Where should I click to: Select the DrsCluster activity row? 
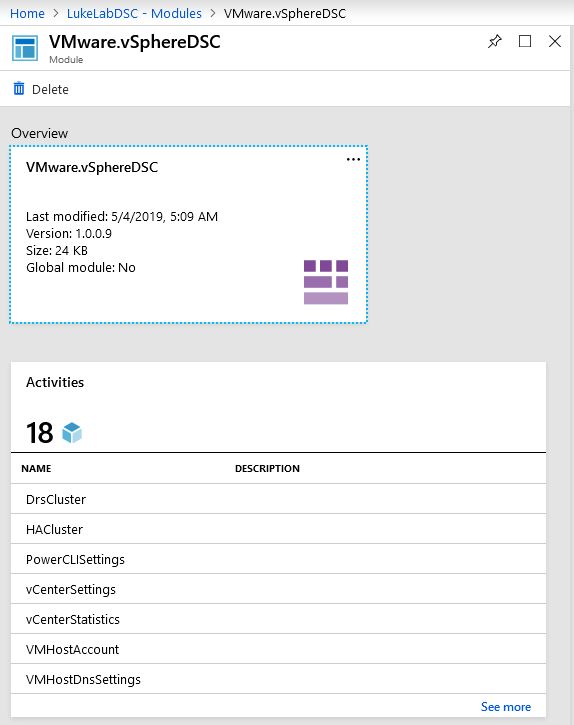click(x=278, y=499)
